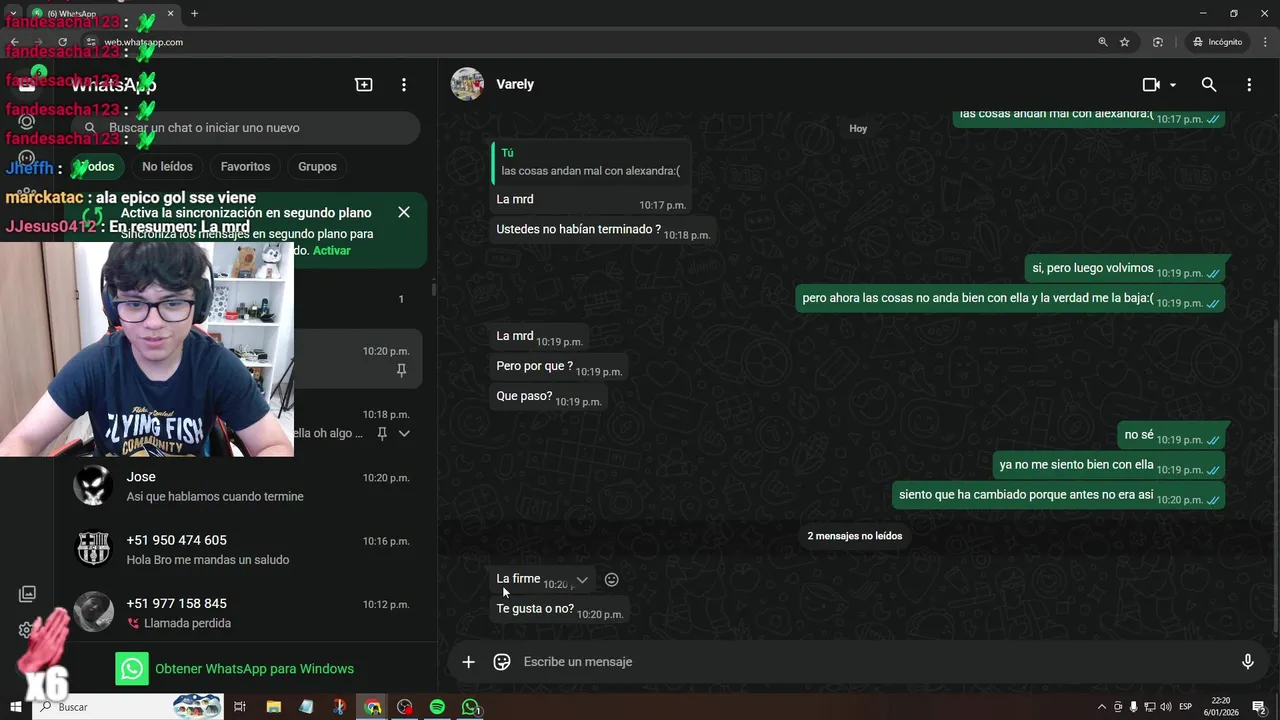The width and height of the screenshot is (1280, 720).
Task: Expand chat options chevron on 10:18 p.m. chat
Action: [x=404, y=433]
